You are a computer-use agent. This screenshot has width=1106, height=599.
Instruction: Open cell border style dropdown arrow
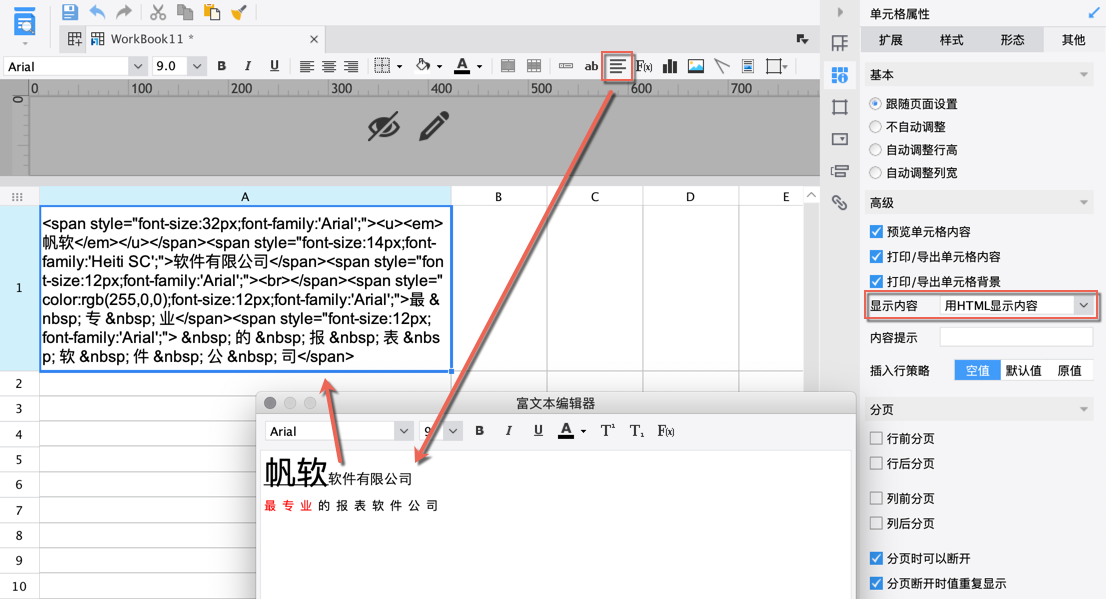[x=399, y=67]
